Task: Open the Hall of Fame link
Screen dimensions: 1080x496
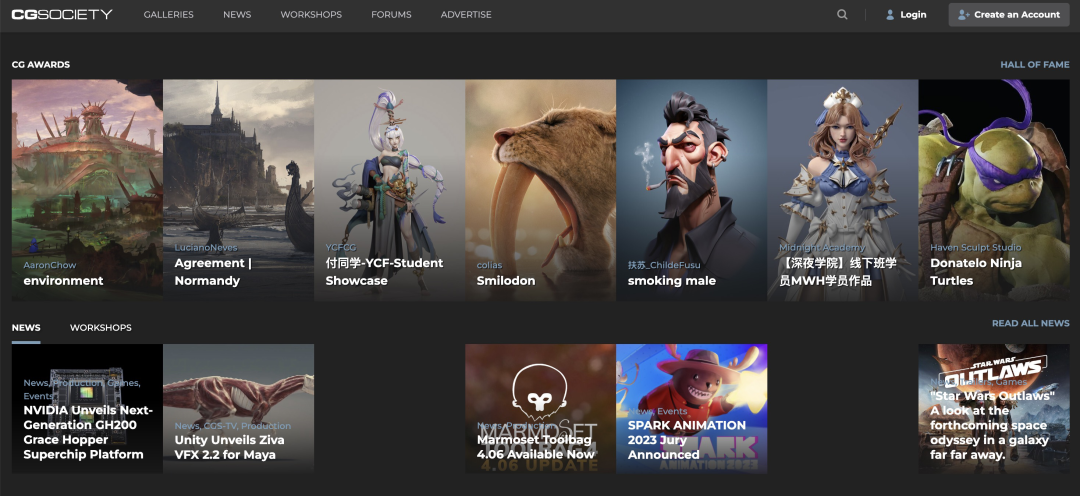Action: pos(1035,65)
